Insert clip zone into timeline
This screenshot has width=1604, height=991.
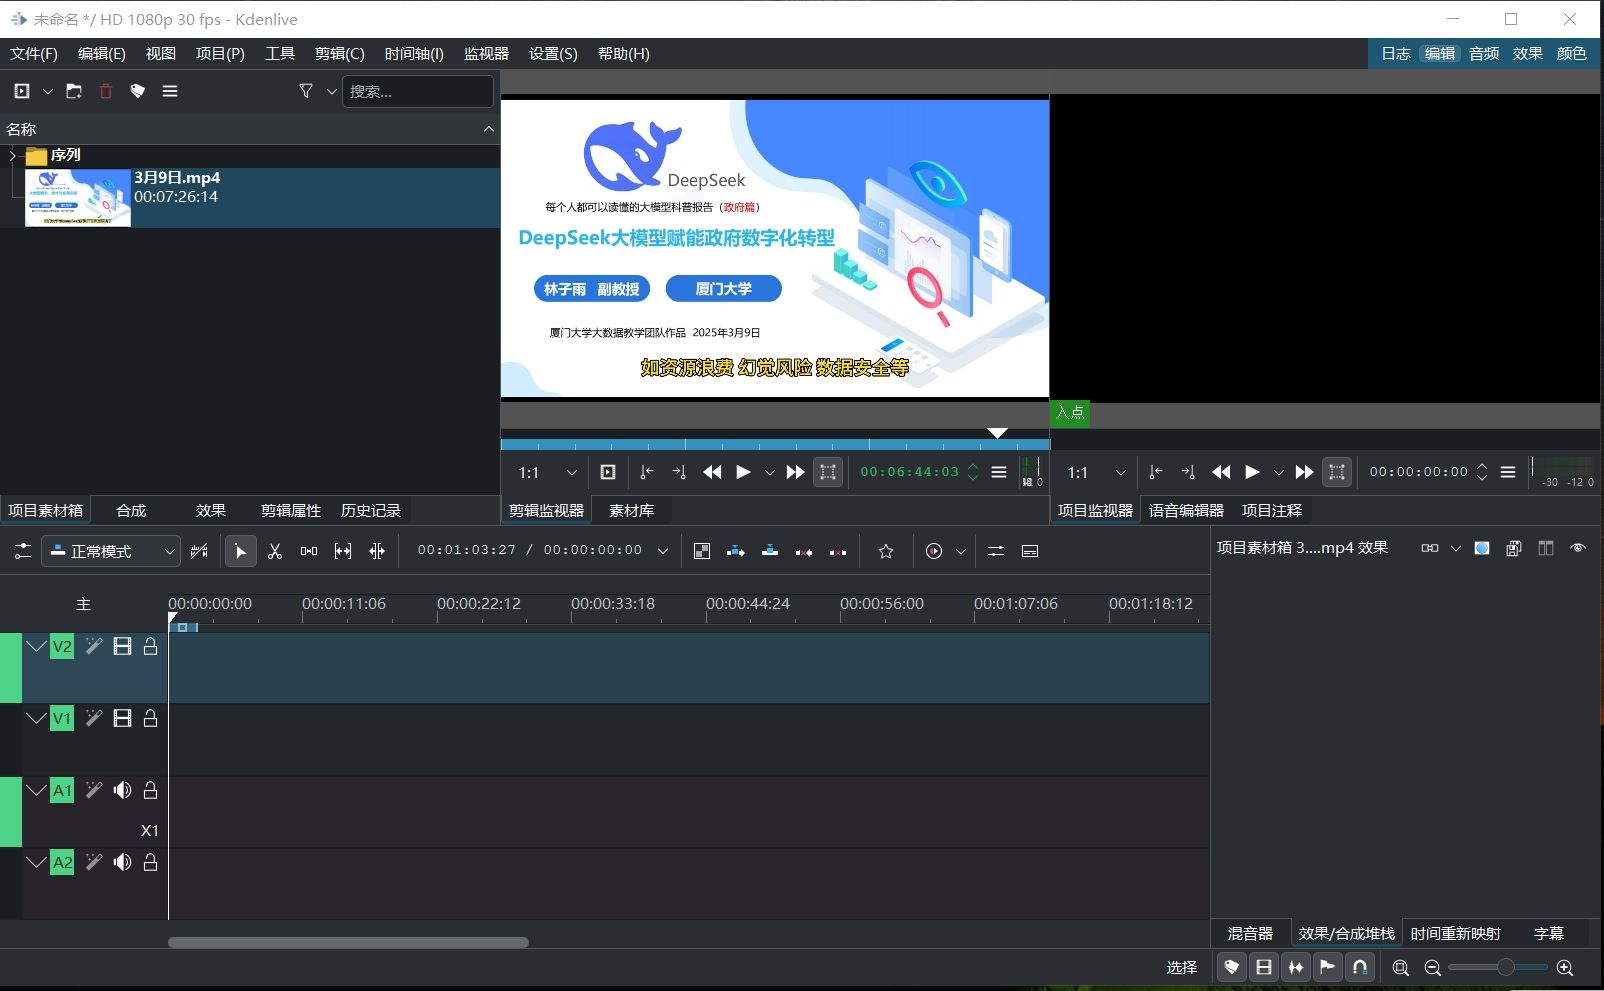pos(736,551)
